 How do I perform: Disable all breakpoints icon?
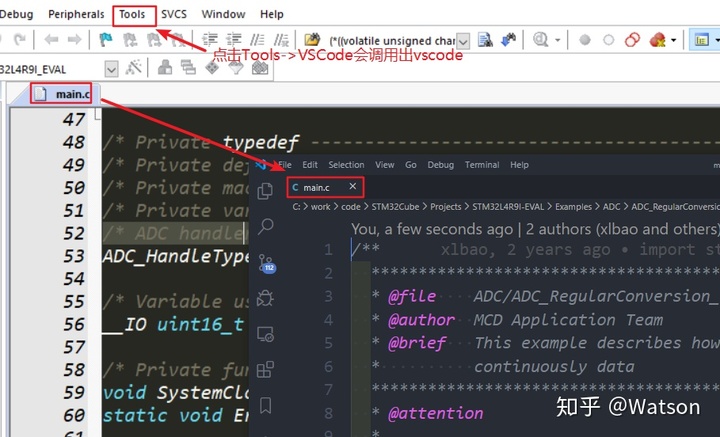[x=632, y=40]
